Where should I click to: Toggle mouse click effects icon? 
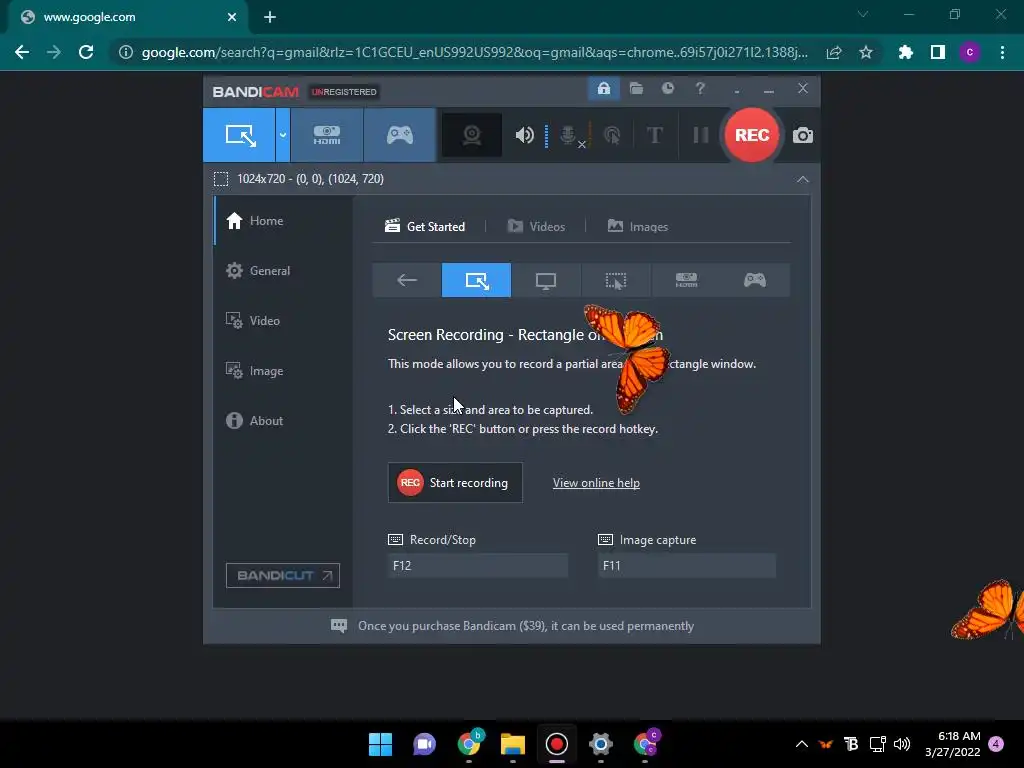[612, 135]
